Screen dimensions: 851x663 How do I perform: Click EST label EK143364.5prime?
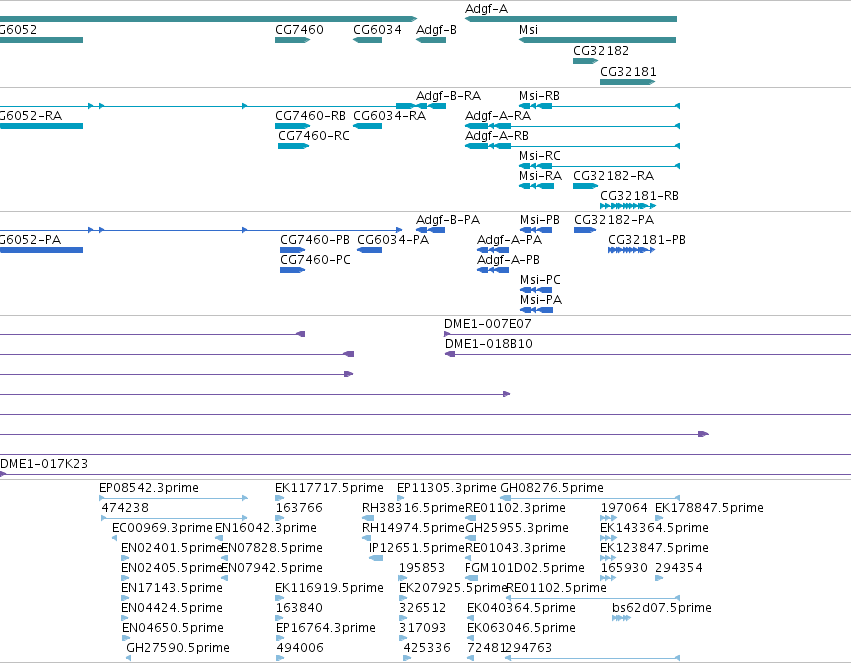pos(654,528)
